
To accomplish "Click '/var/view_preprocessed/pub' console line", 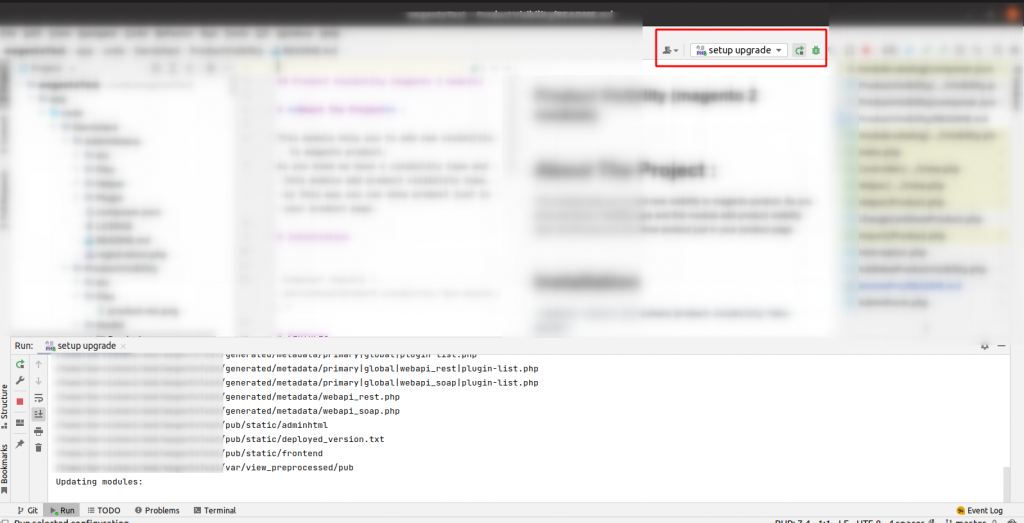I will (288, 468).
